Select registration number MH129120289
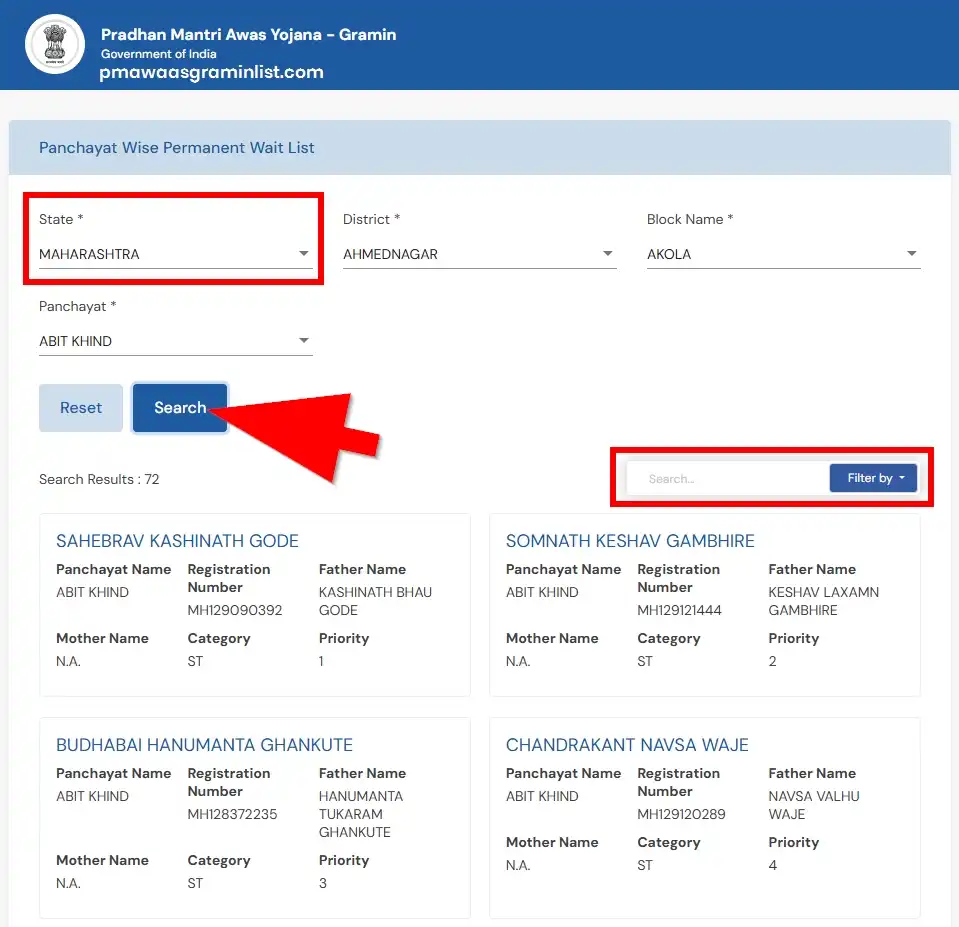Image resolution: width=959 pixels, height=927 pixels. [681, 814]
